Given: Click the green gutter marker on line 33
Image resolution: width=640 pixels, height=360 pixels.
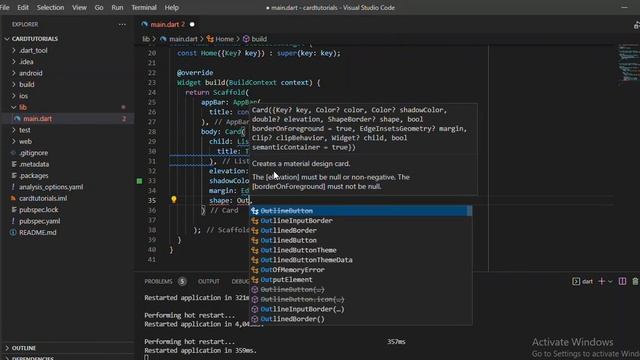Looking at the screenshot, I should click(x=139, y=181).
